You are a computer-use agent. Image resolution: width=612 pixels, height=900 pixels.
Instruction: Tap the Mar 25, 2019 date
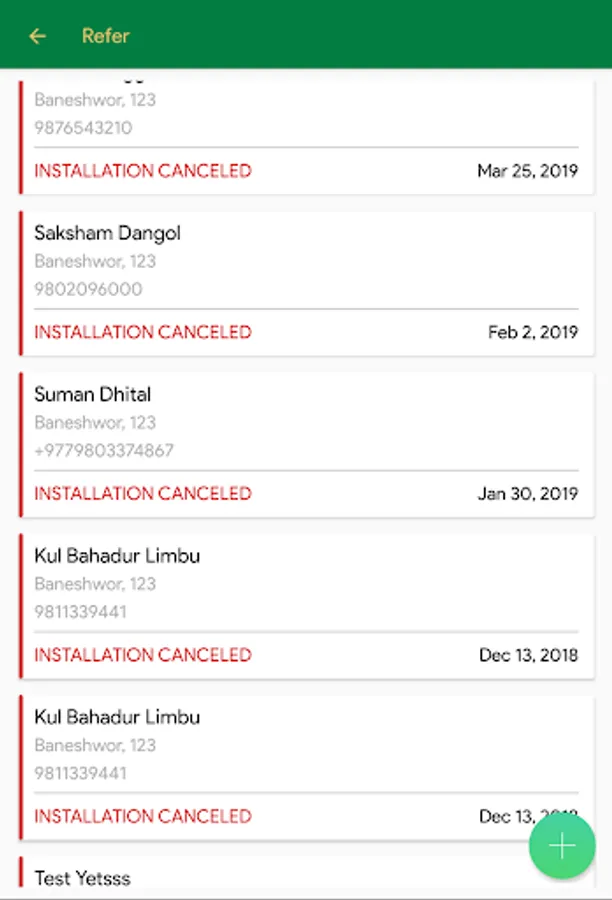coord(528,171)
